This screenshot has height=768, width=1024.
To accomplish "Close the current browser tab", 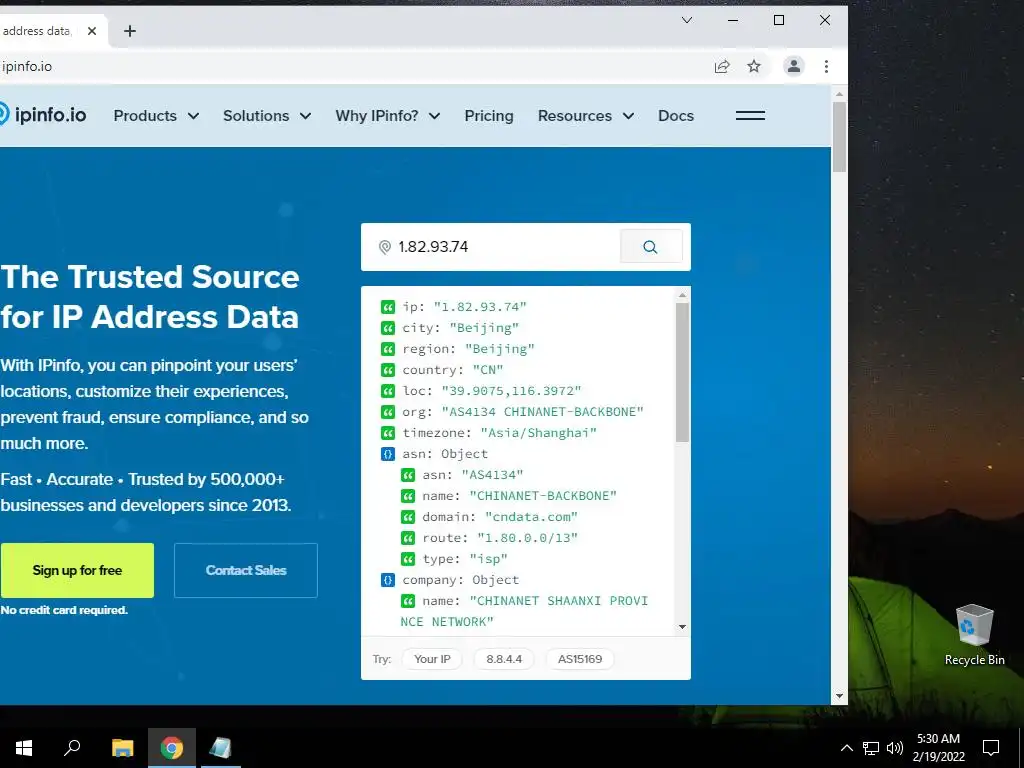I will coord(91,31).
